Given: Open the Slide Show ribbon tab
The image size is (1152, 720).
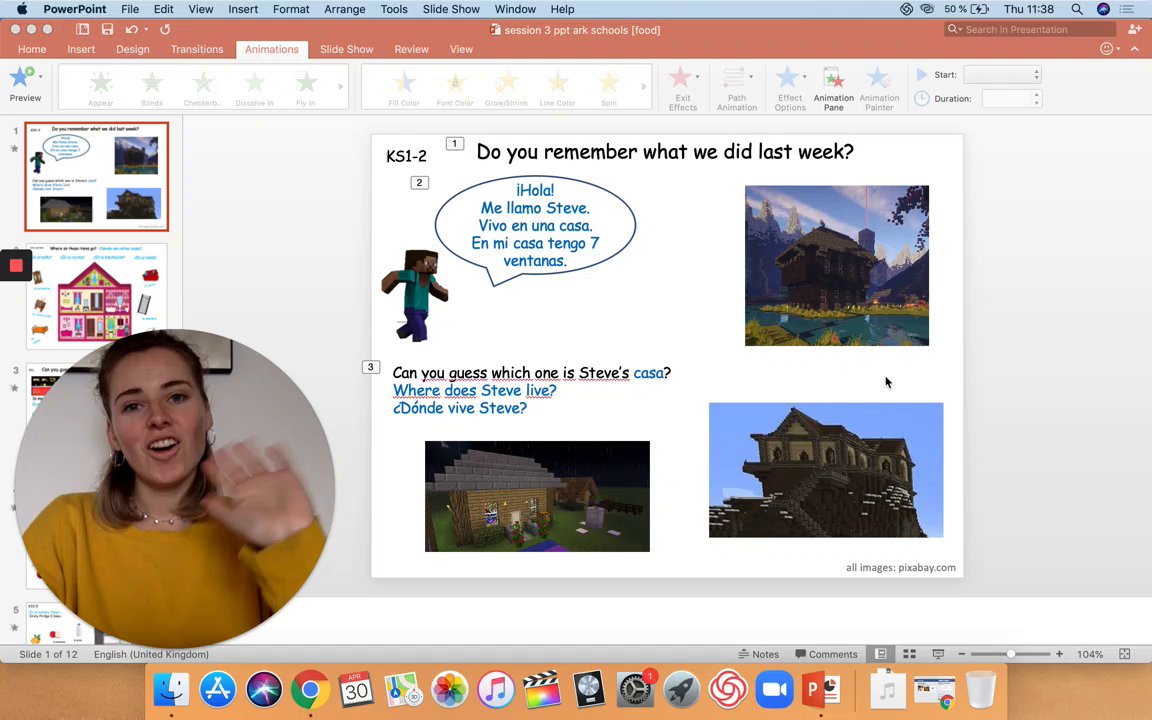Looking at the screenshot, I should 347,49.
